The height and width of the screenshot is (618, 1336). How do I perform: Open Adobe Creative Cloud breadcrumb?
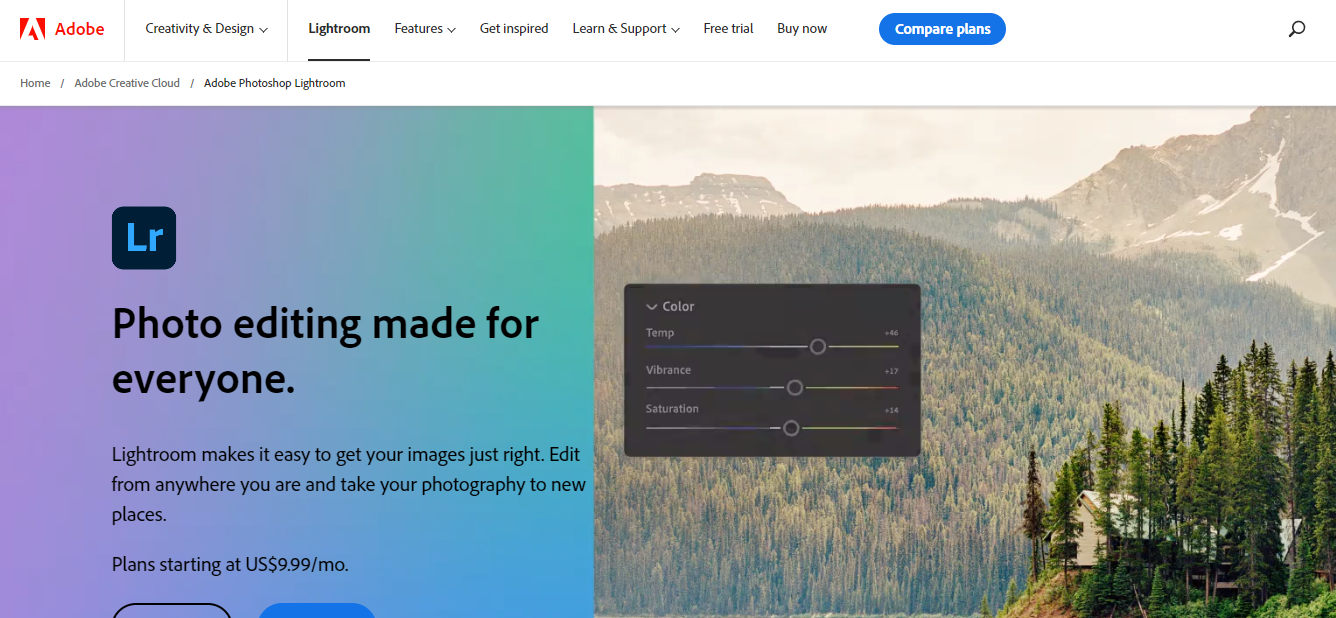tap(127, 83)
